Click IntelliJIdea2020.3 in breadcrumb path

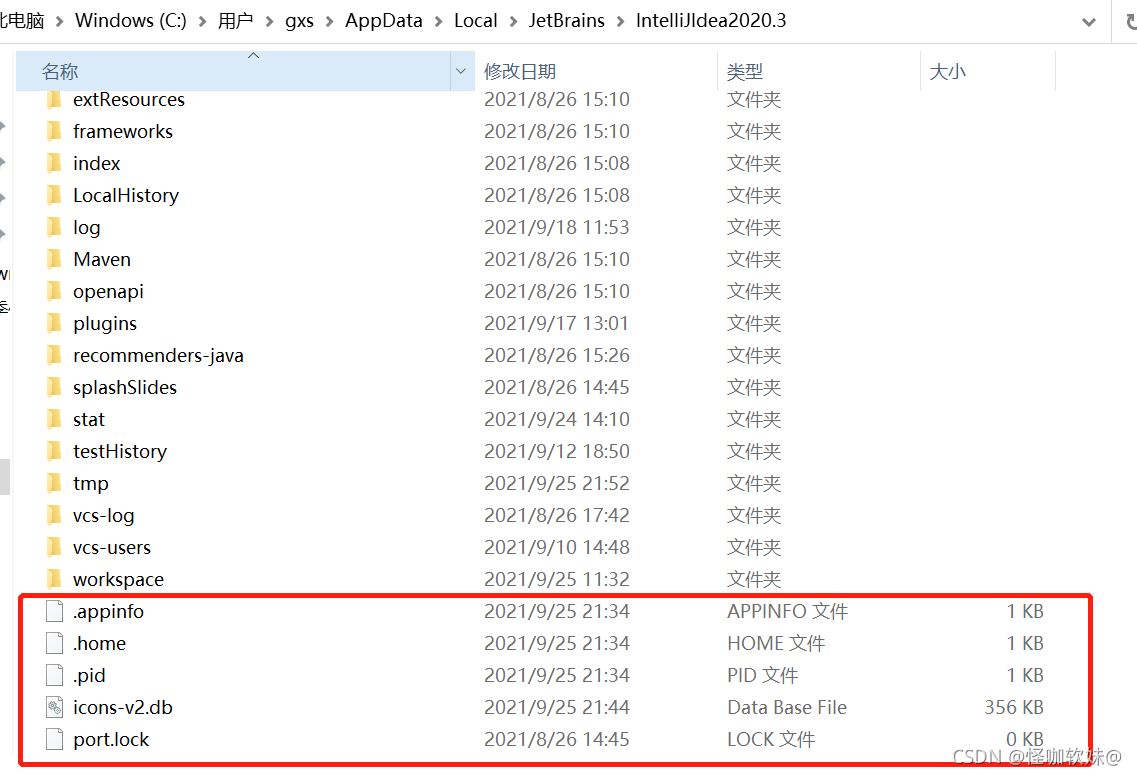click(711, 20)
